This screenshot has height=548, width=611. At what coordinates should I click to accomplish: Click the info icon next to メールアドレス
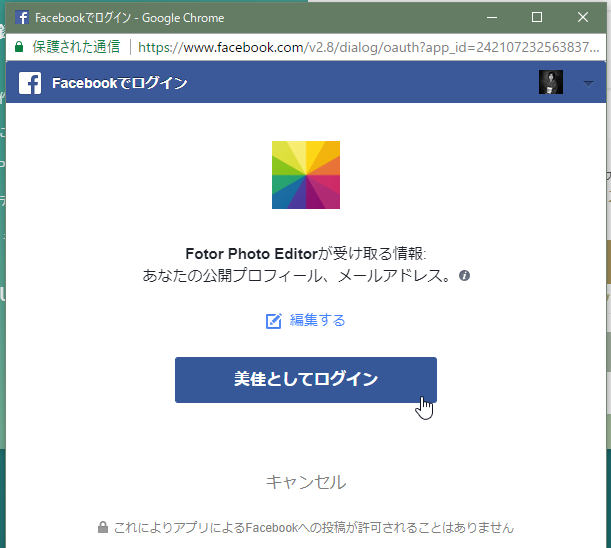pyautogui.click(x=464, y=276)
